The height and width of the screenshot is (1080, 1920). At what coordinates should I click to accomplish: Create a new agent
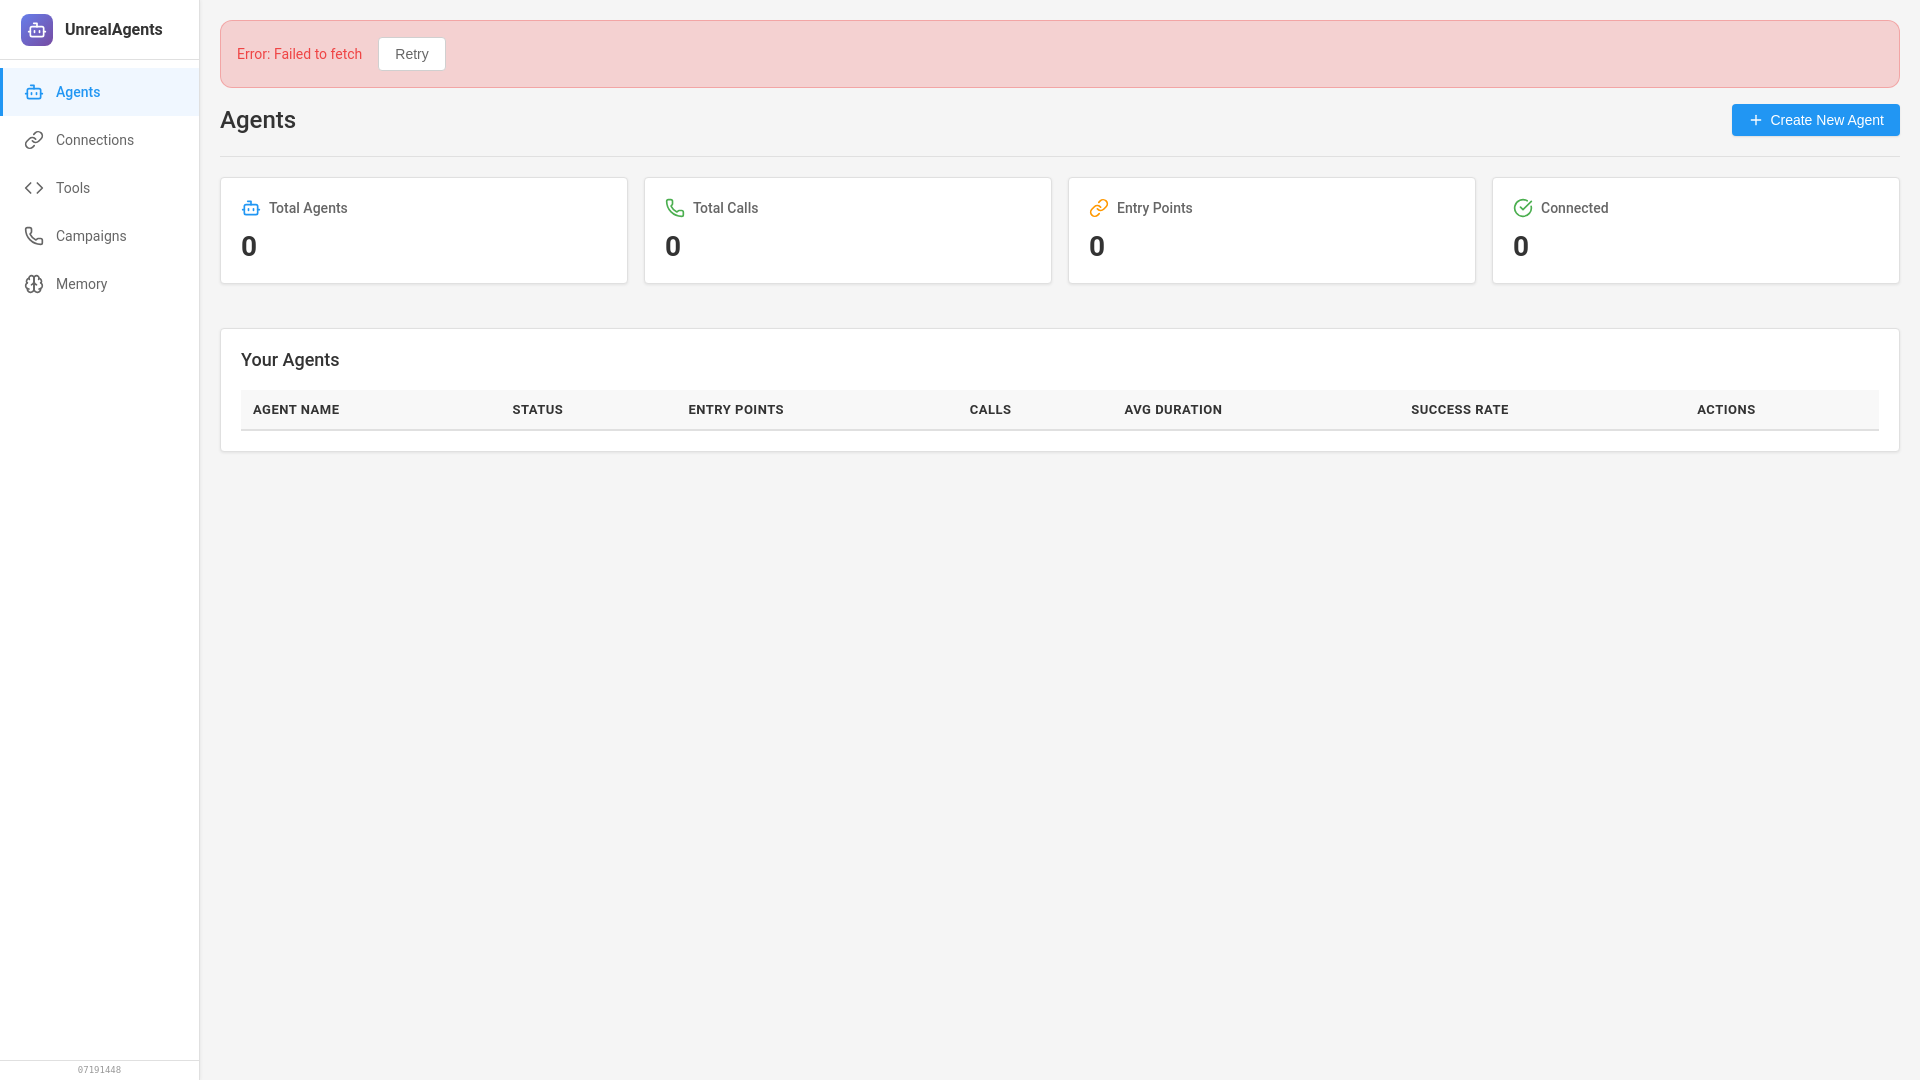point(1816,120)
